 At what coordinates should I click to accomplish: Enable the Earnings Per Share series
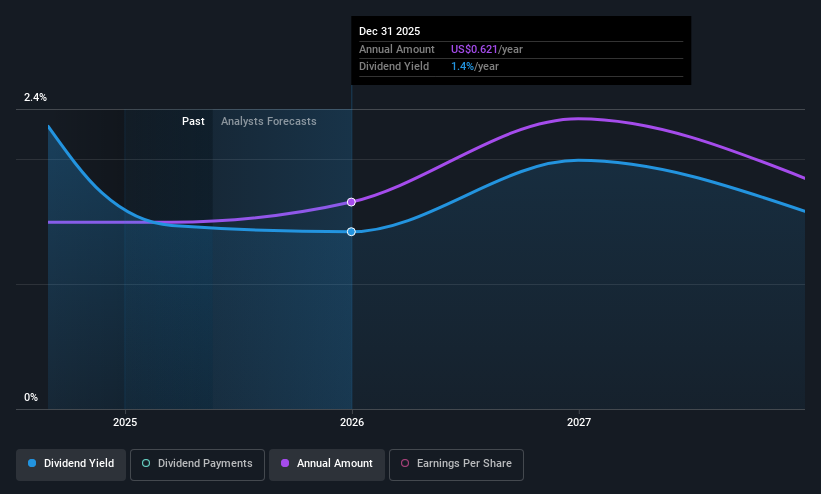(x=456, y=464)
